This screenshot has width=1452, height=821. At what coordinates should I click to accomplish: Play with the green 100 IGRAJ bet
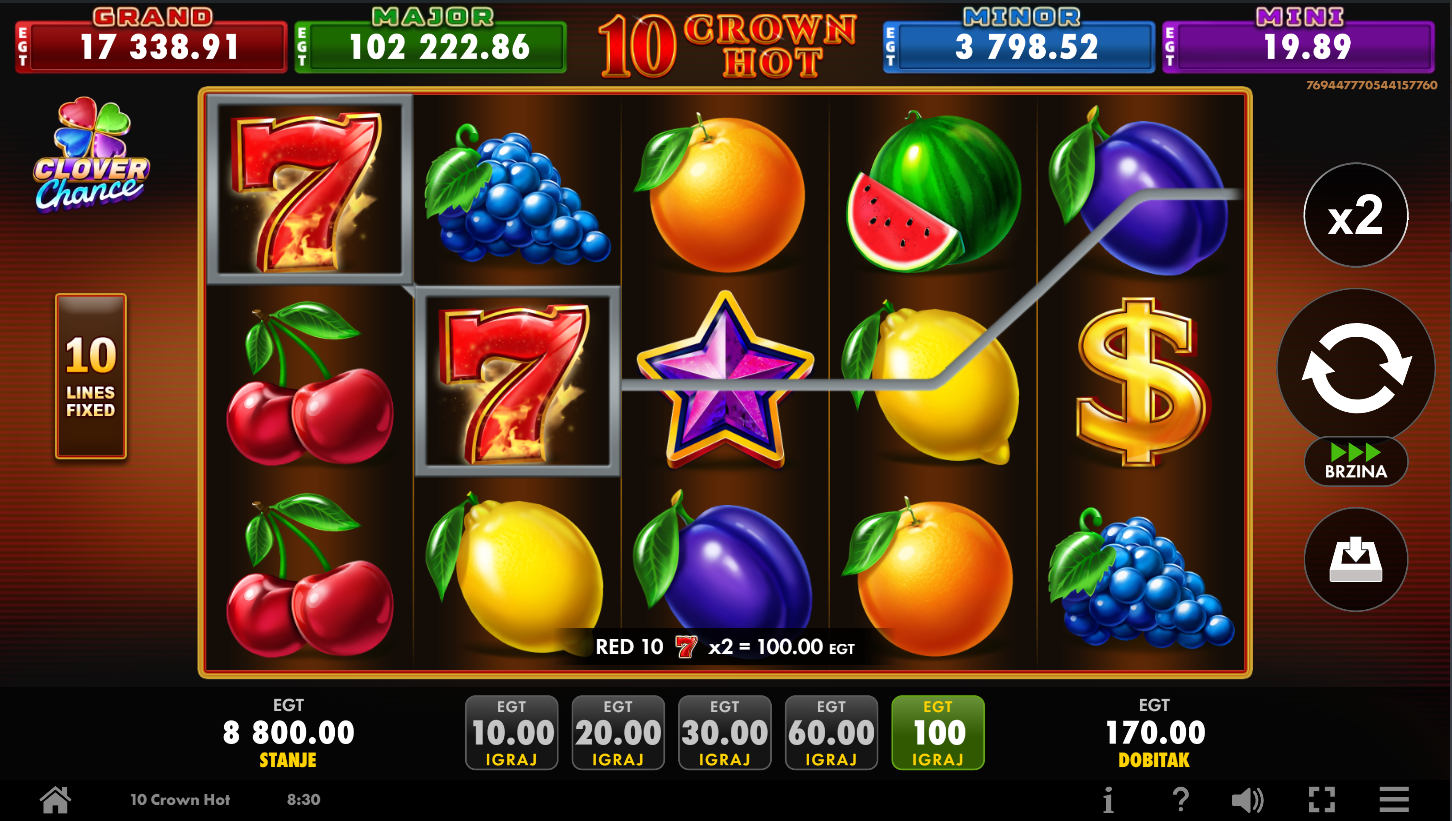tap(938, 733)
